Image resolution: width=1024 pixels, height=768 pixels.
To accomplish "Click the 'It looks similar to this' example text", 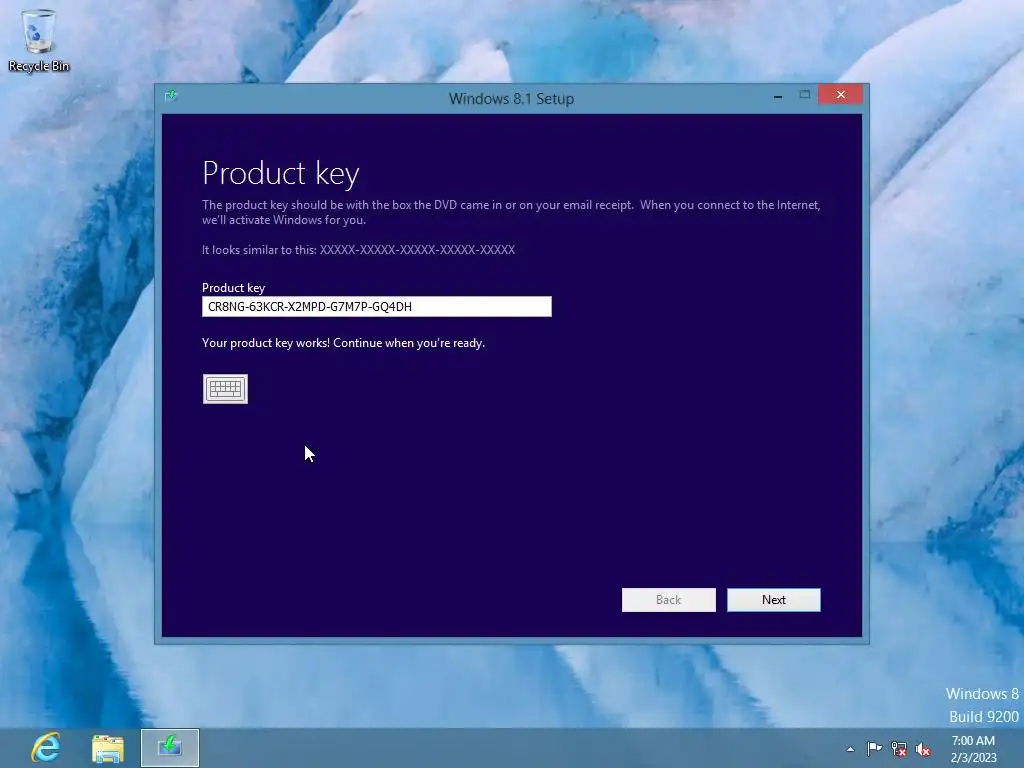I will [359, 249].
